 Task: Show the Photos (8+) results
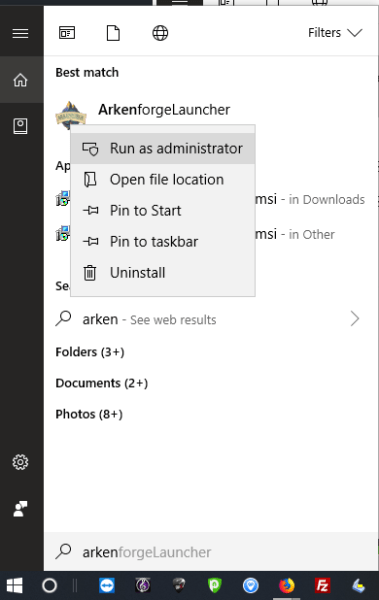pos(89,414)
